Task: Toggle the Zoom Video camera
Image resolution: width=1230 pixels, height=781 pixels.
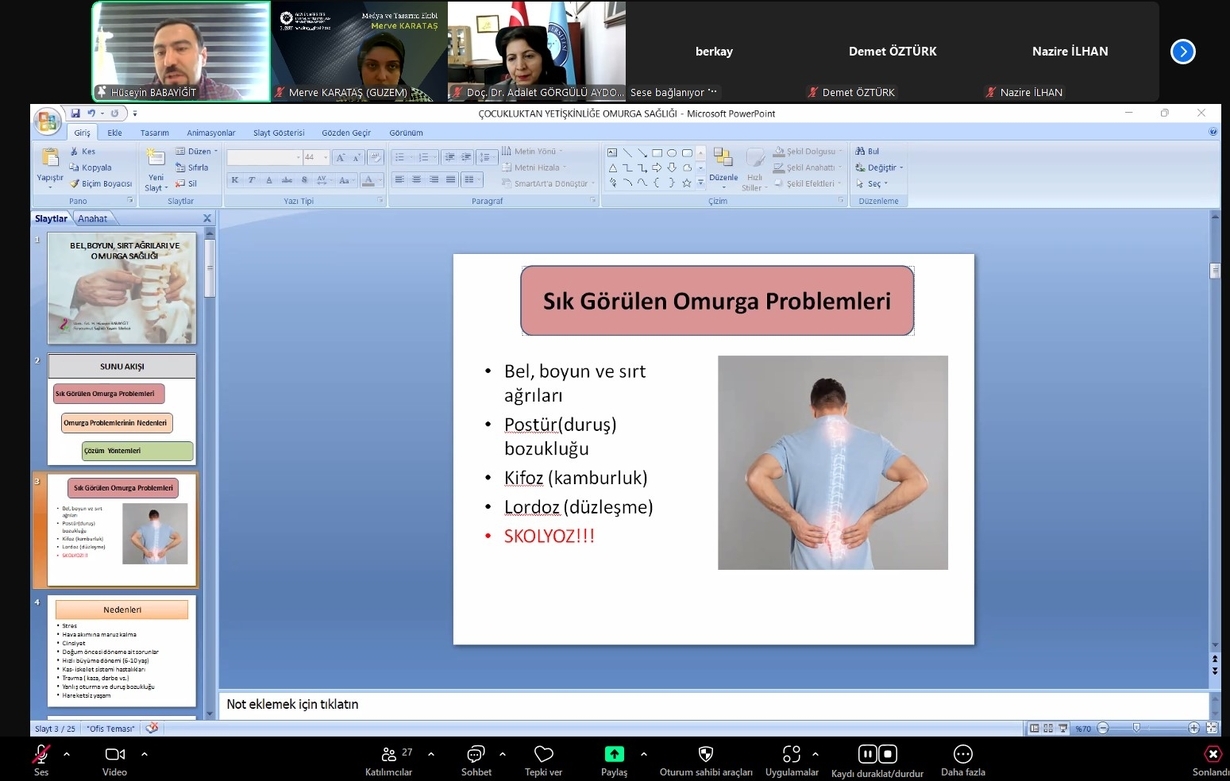Action: point(115,760)
